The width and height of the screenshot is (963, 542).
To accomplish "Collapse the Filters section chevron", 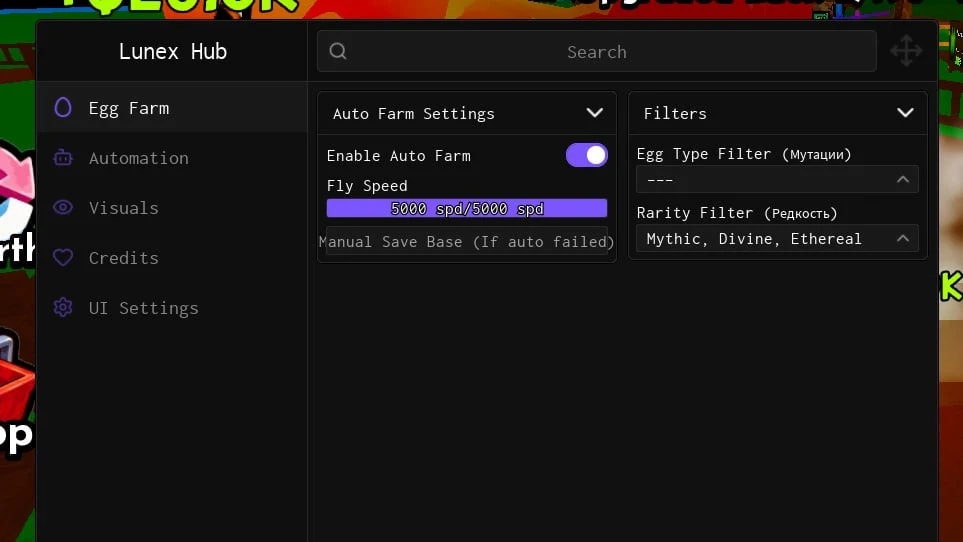I will coord(905,113).
